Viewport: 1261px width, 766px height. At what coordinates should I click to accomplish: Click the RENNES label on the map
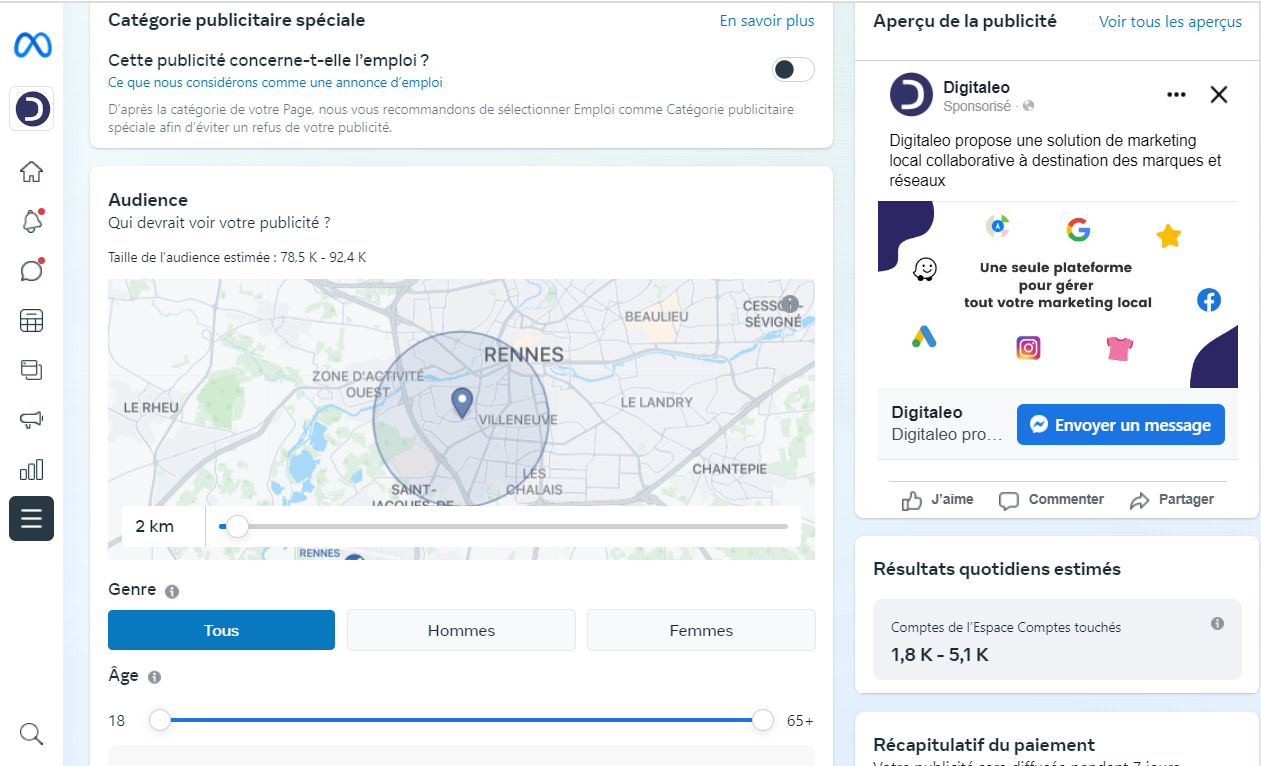tap(523, 354)
